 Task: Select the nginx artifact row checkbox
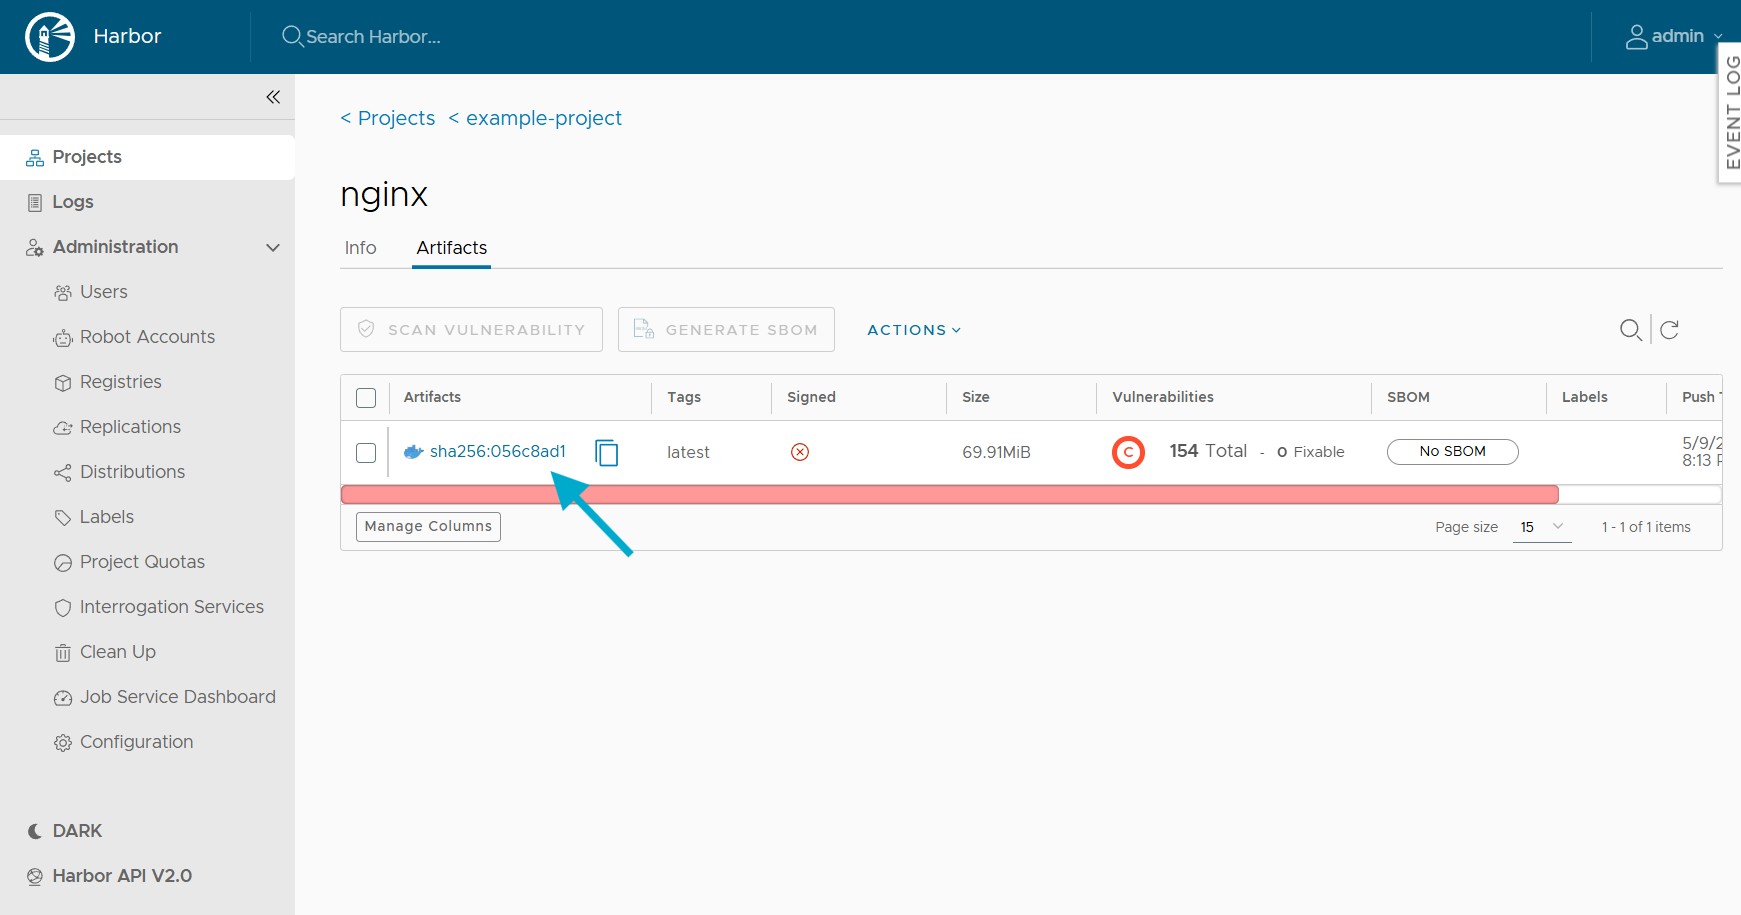(365, 452)
